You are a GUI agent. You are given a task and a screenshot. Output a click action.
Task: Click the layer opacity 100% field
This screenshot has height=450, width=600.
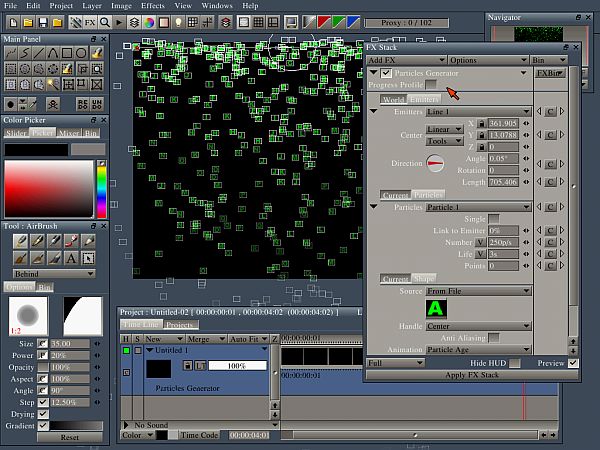point(237,366)
